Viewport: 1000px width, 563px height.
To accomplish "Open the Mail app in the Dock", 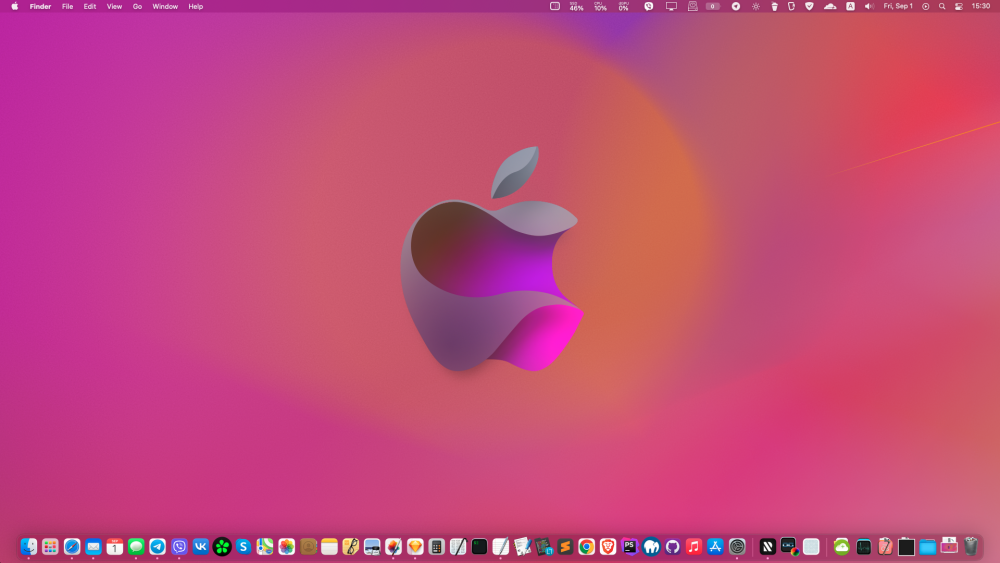I will point(93,546).
